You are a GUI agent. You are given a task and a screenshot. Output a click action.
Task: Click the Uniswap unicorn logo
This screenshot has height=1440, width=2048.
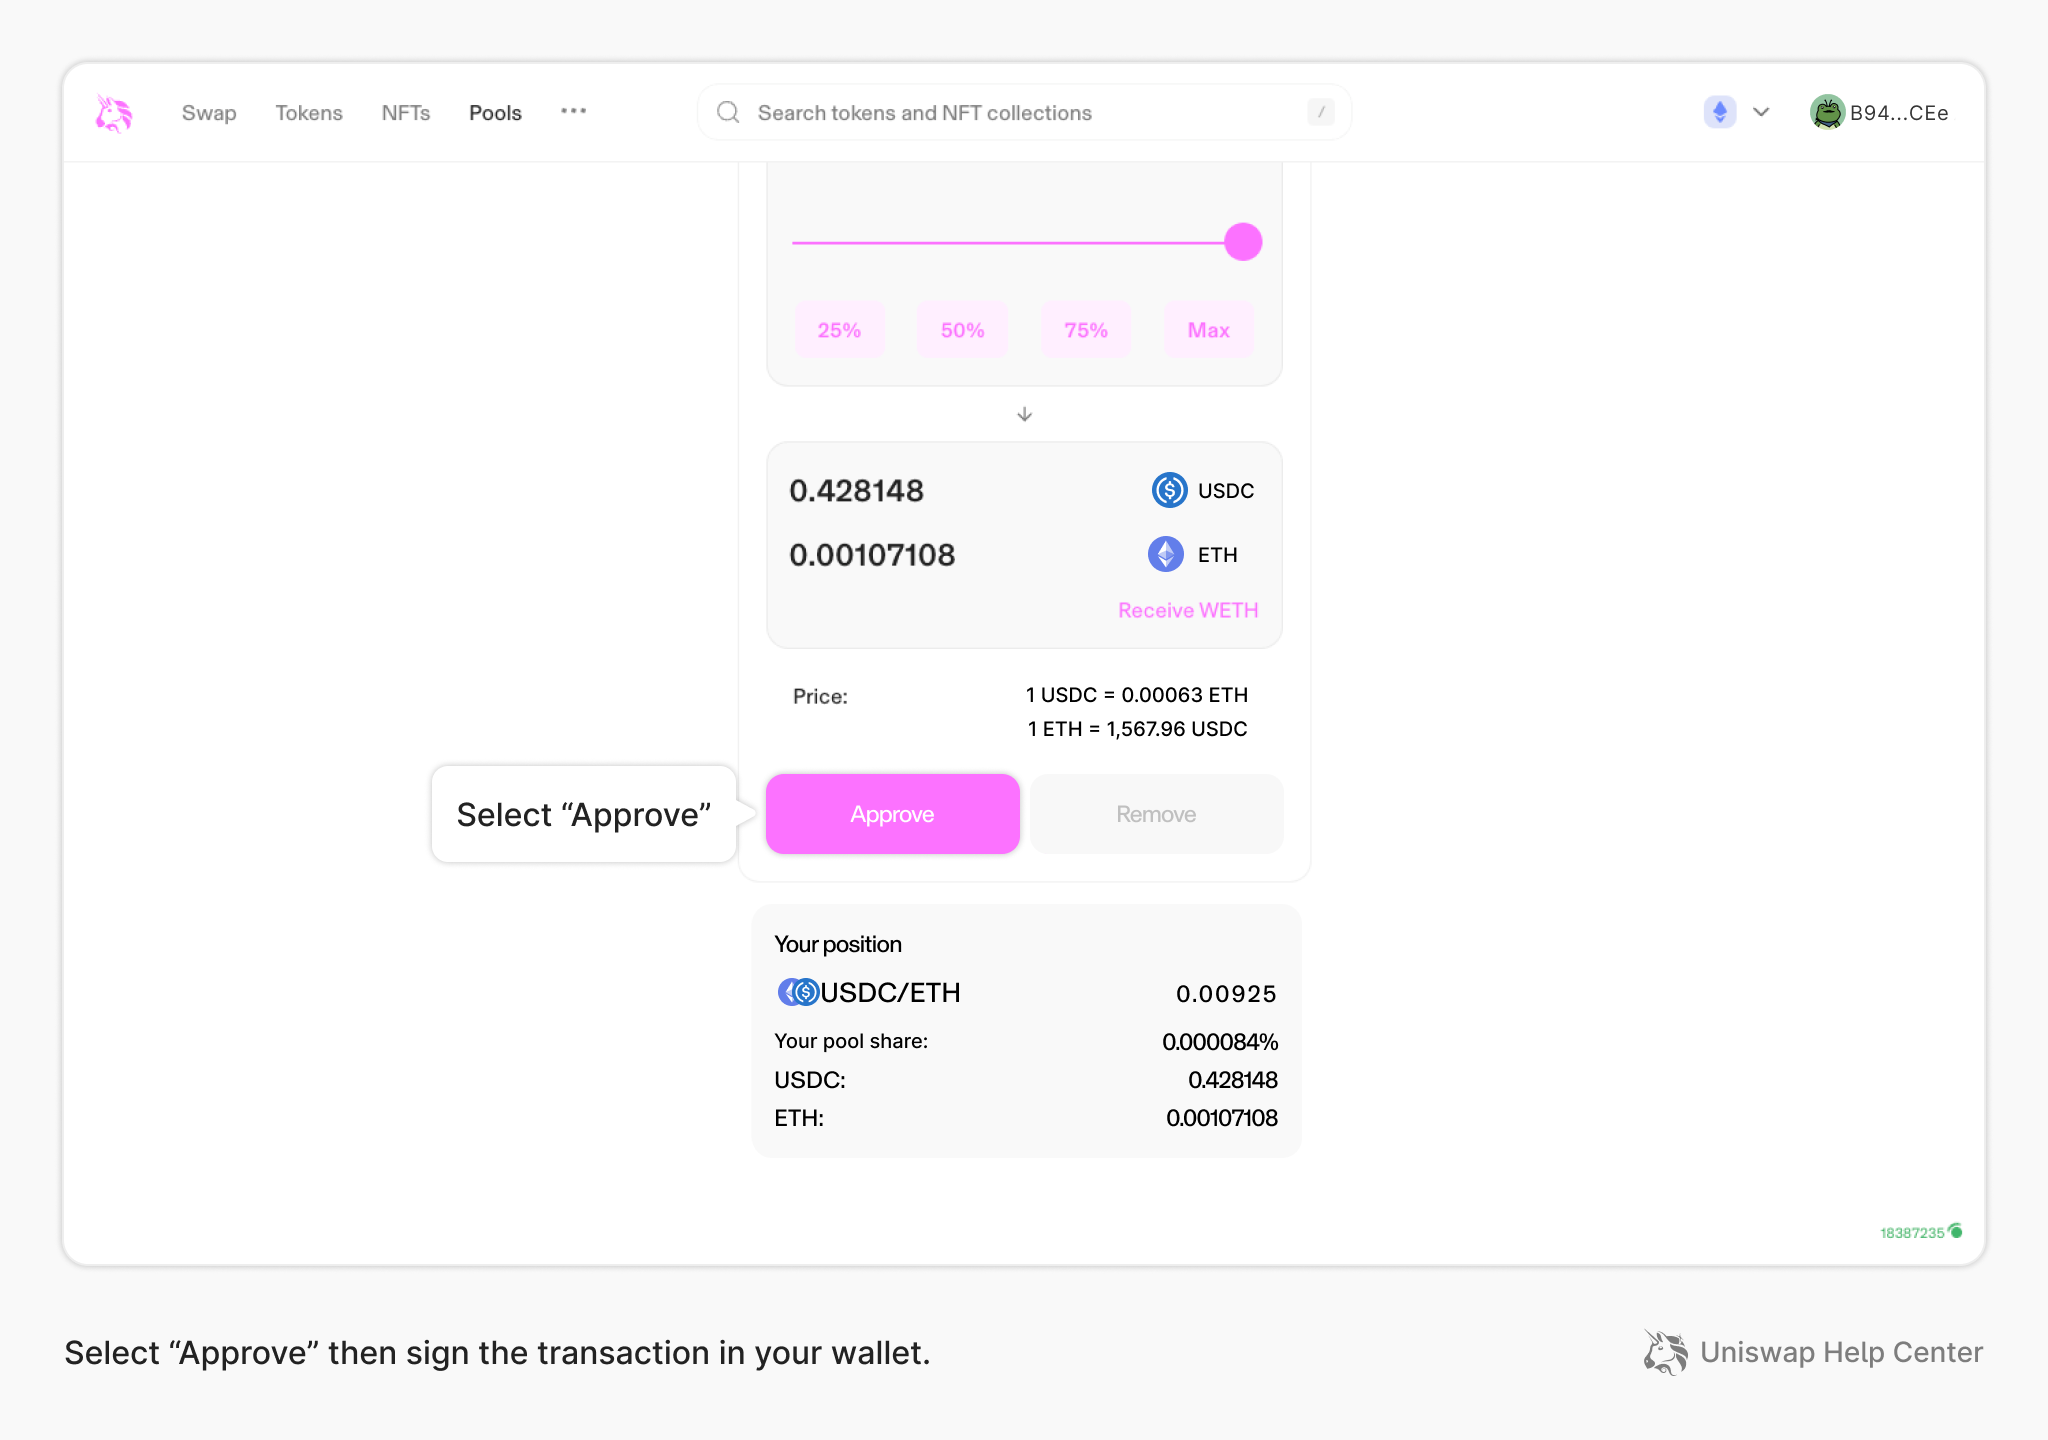(113, 112)
